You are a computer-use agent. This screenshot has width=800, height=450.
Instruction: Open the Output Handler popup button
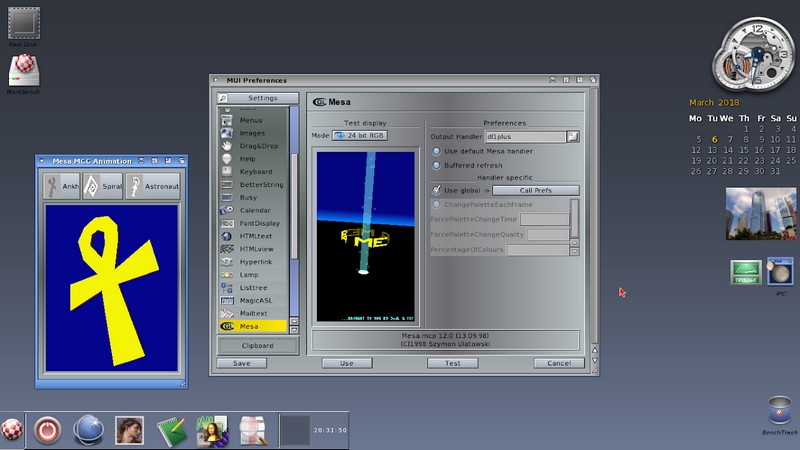573,136
